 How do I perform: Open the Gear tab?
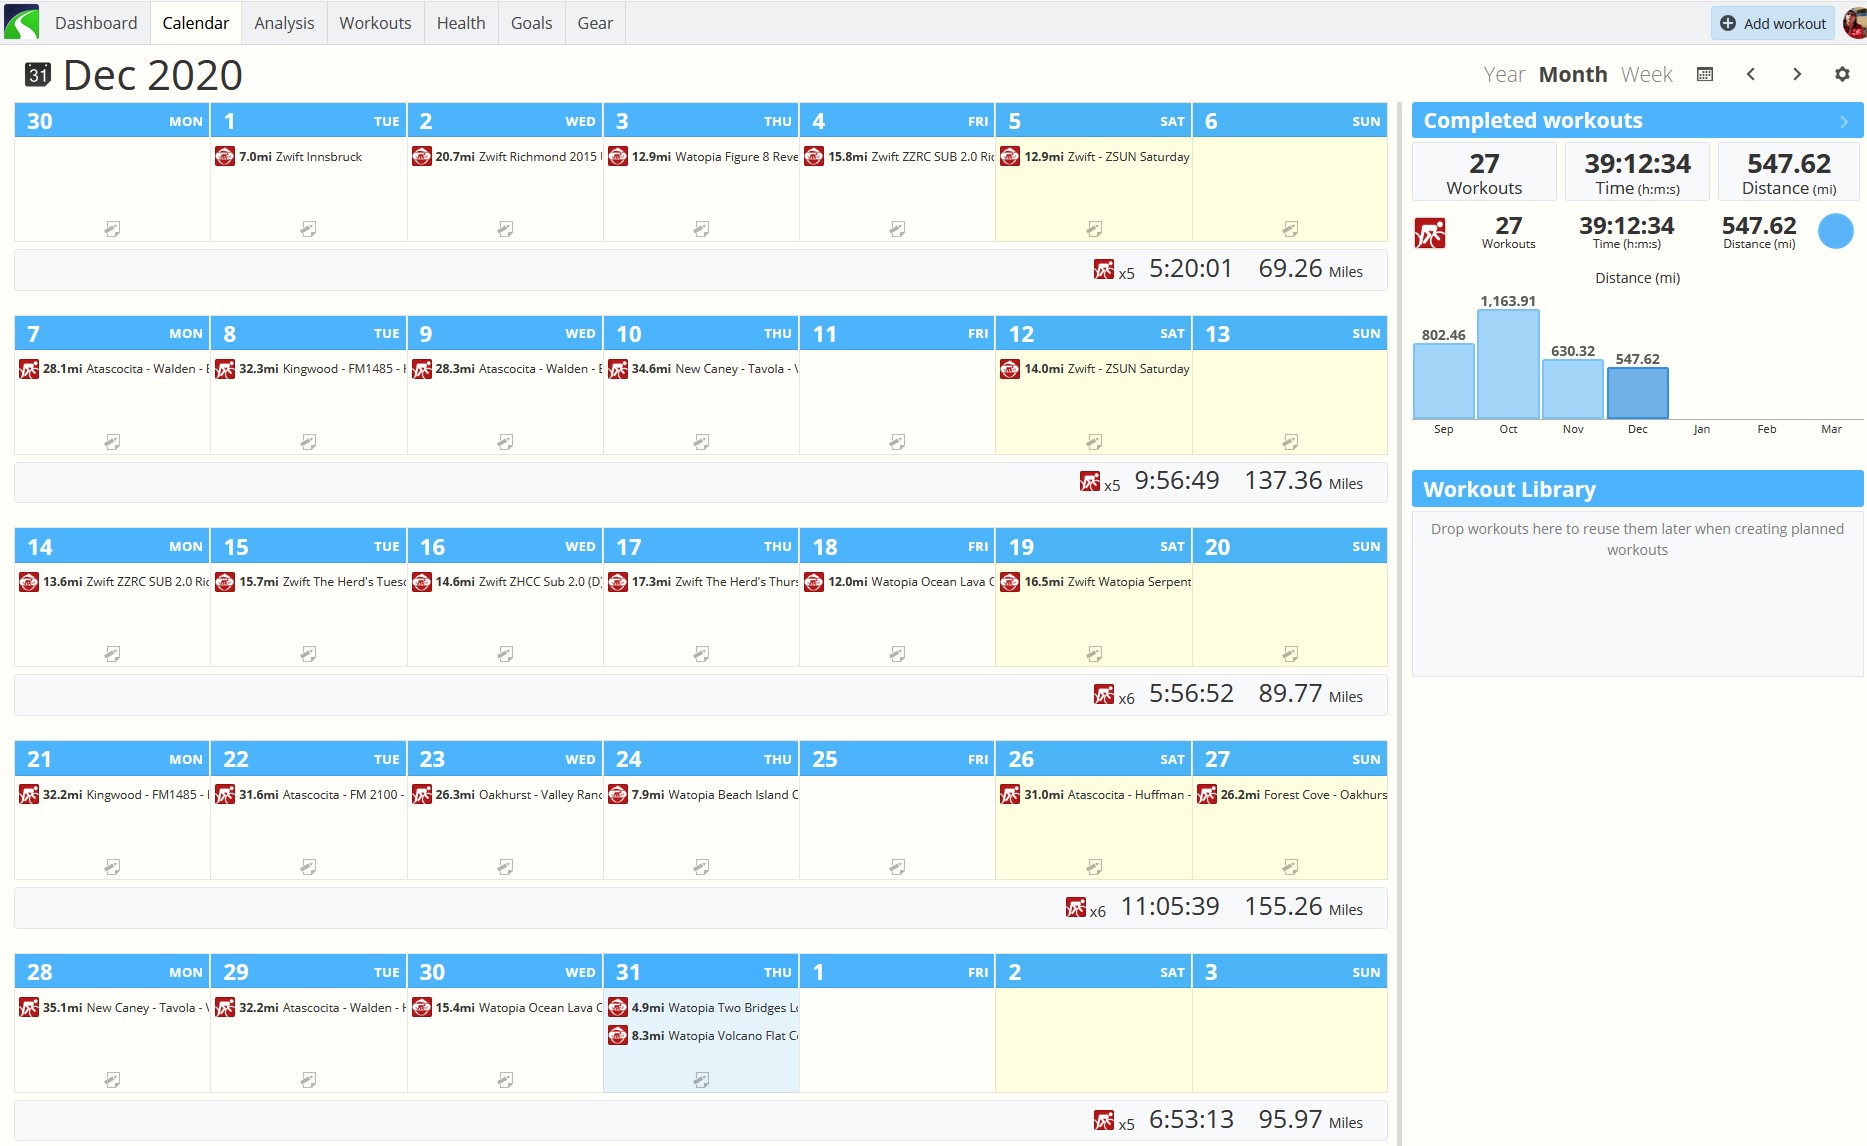[x=595, y=23]
